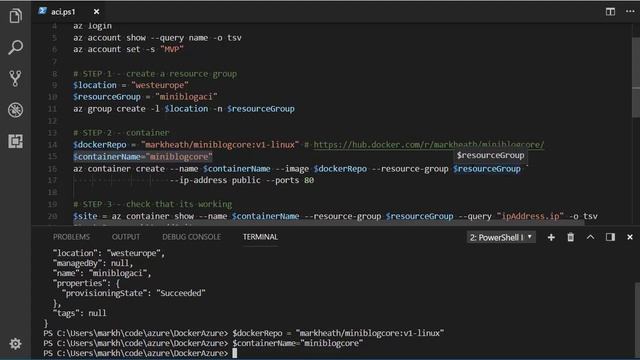Click the $resourceGroup hover tooltip
Screen dimensions: 640x360
coord(491,155)
